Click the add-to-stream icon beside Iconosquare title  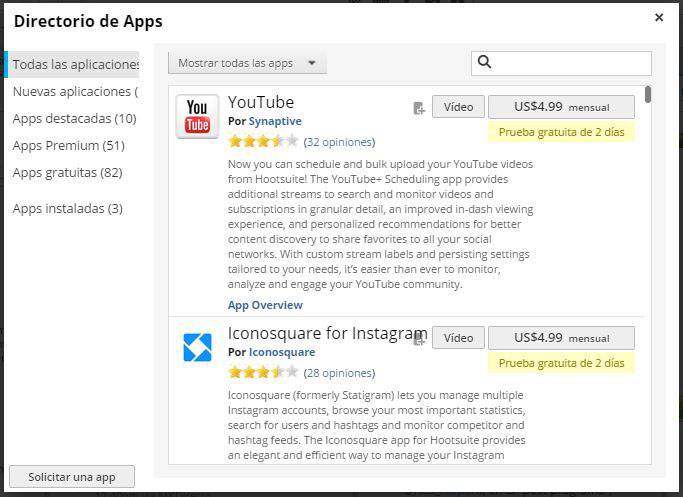(419, 339)
